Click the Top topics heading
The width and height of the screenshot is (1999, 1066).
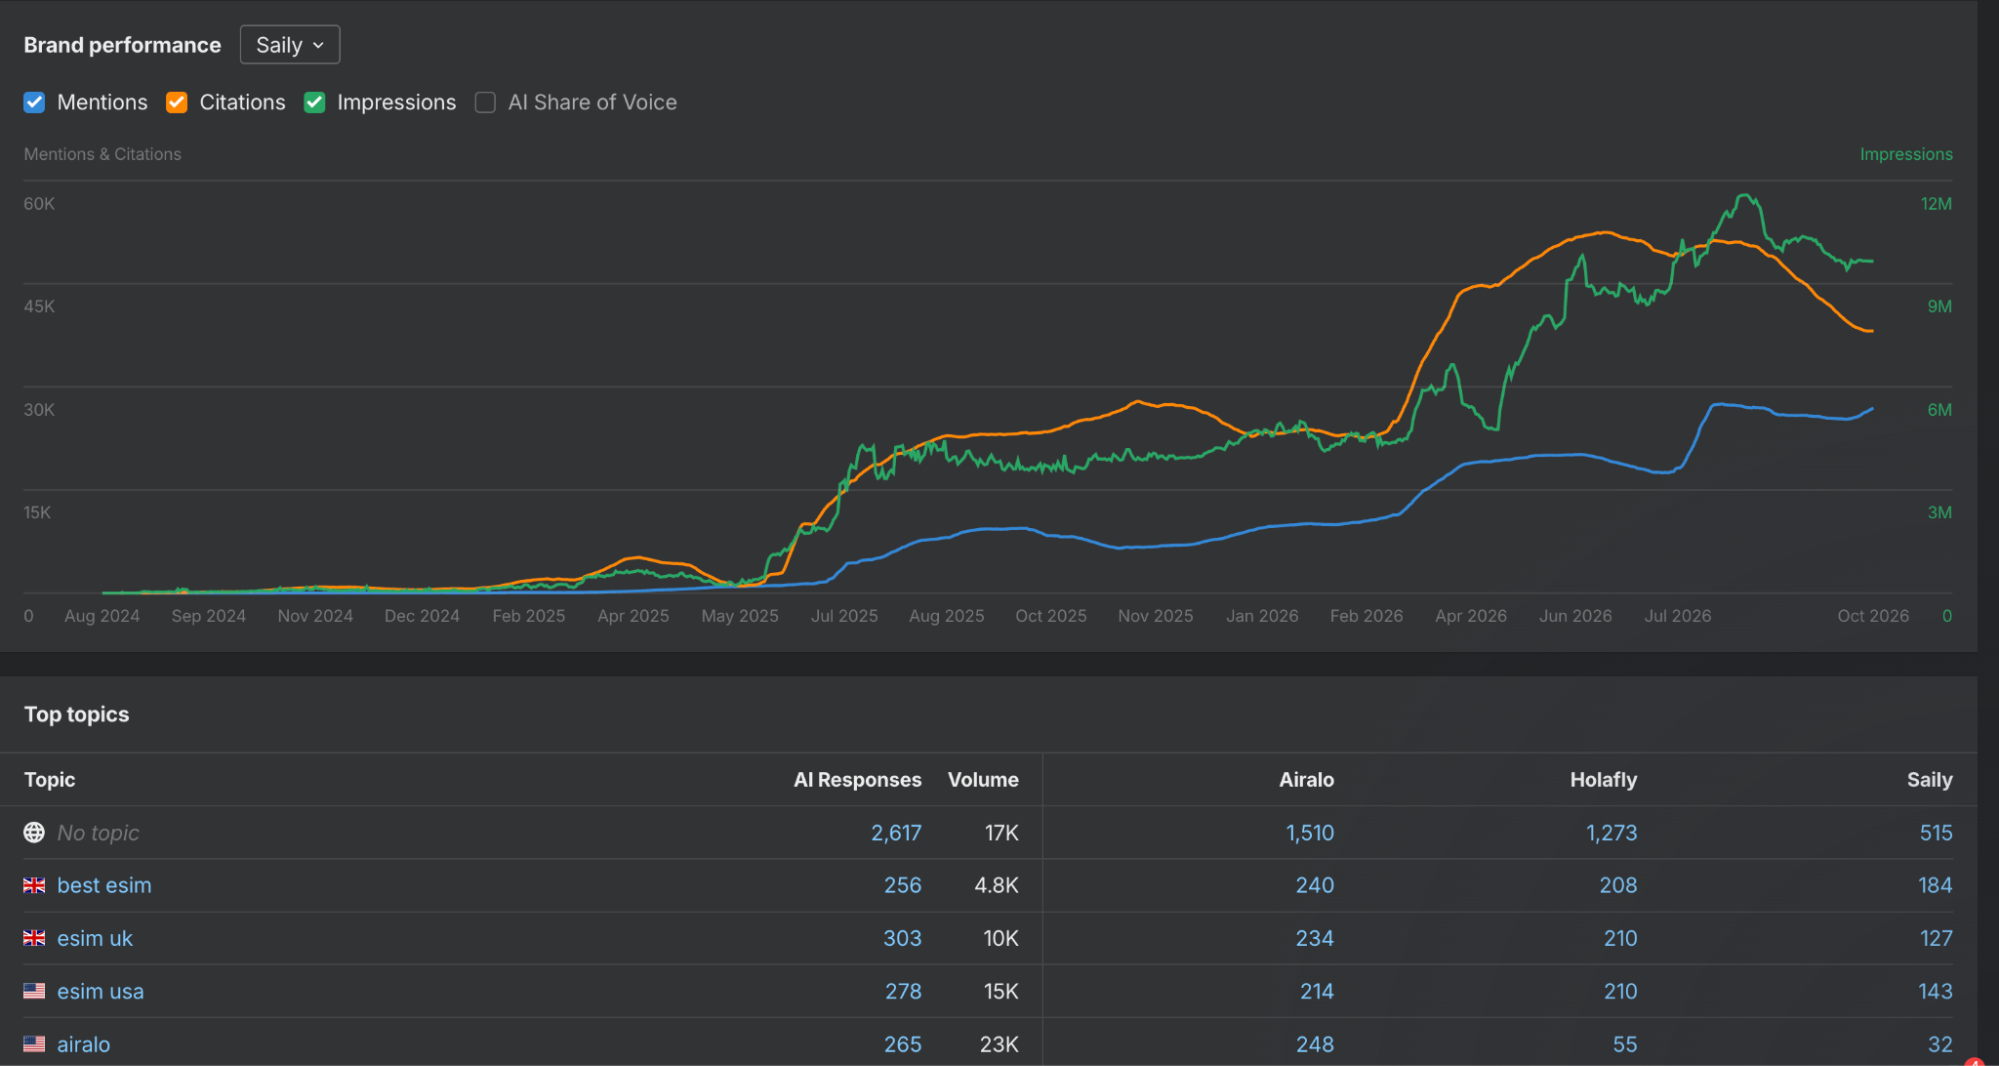[76, 714]
